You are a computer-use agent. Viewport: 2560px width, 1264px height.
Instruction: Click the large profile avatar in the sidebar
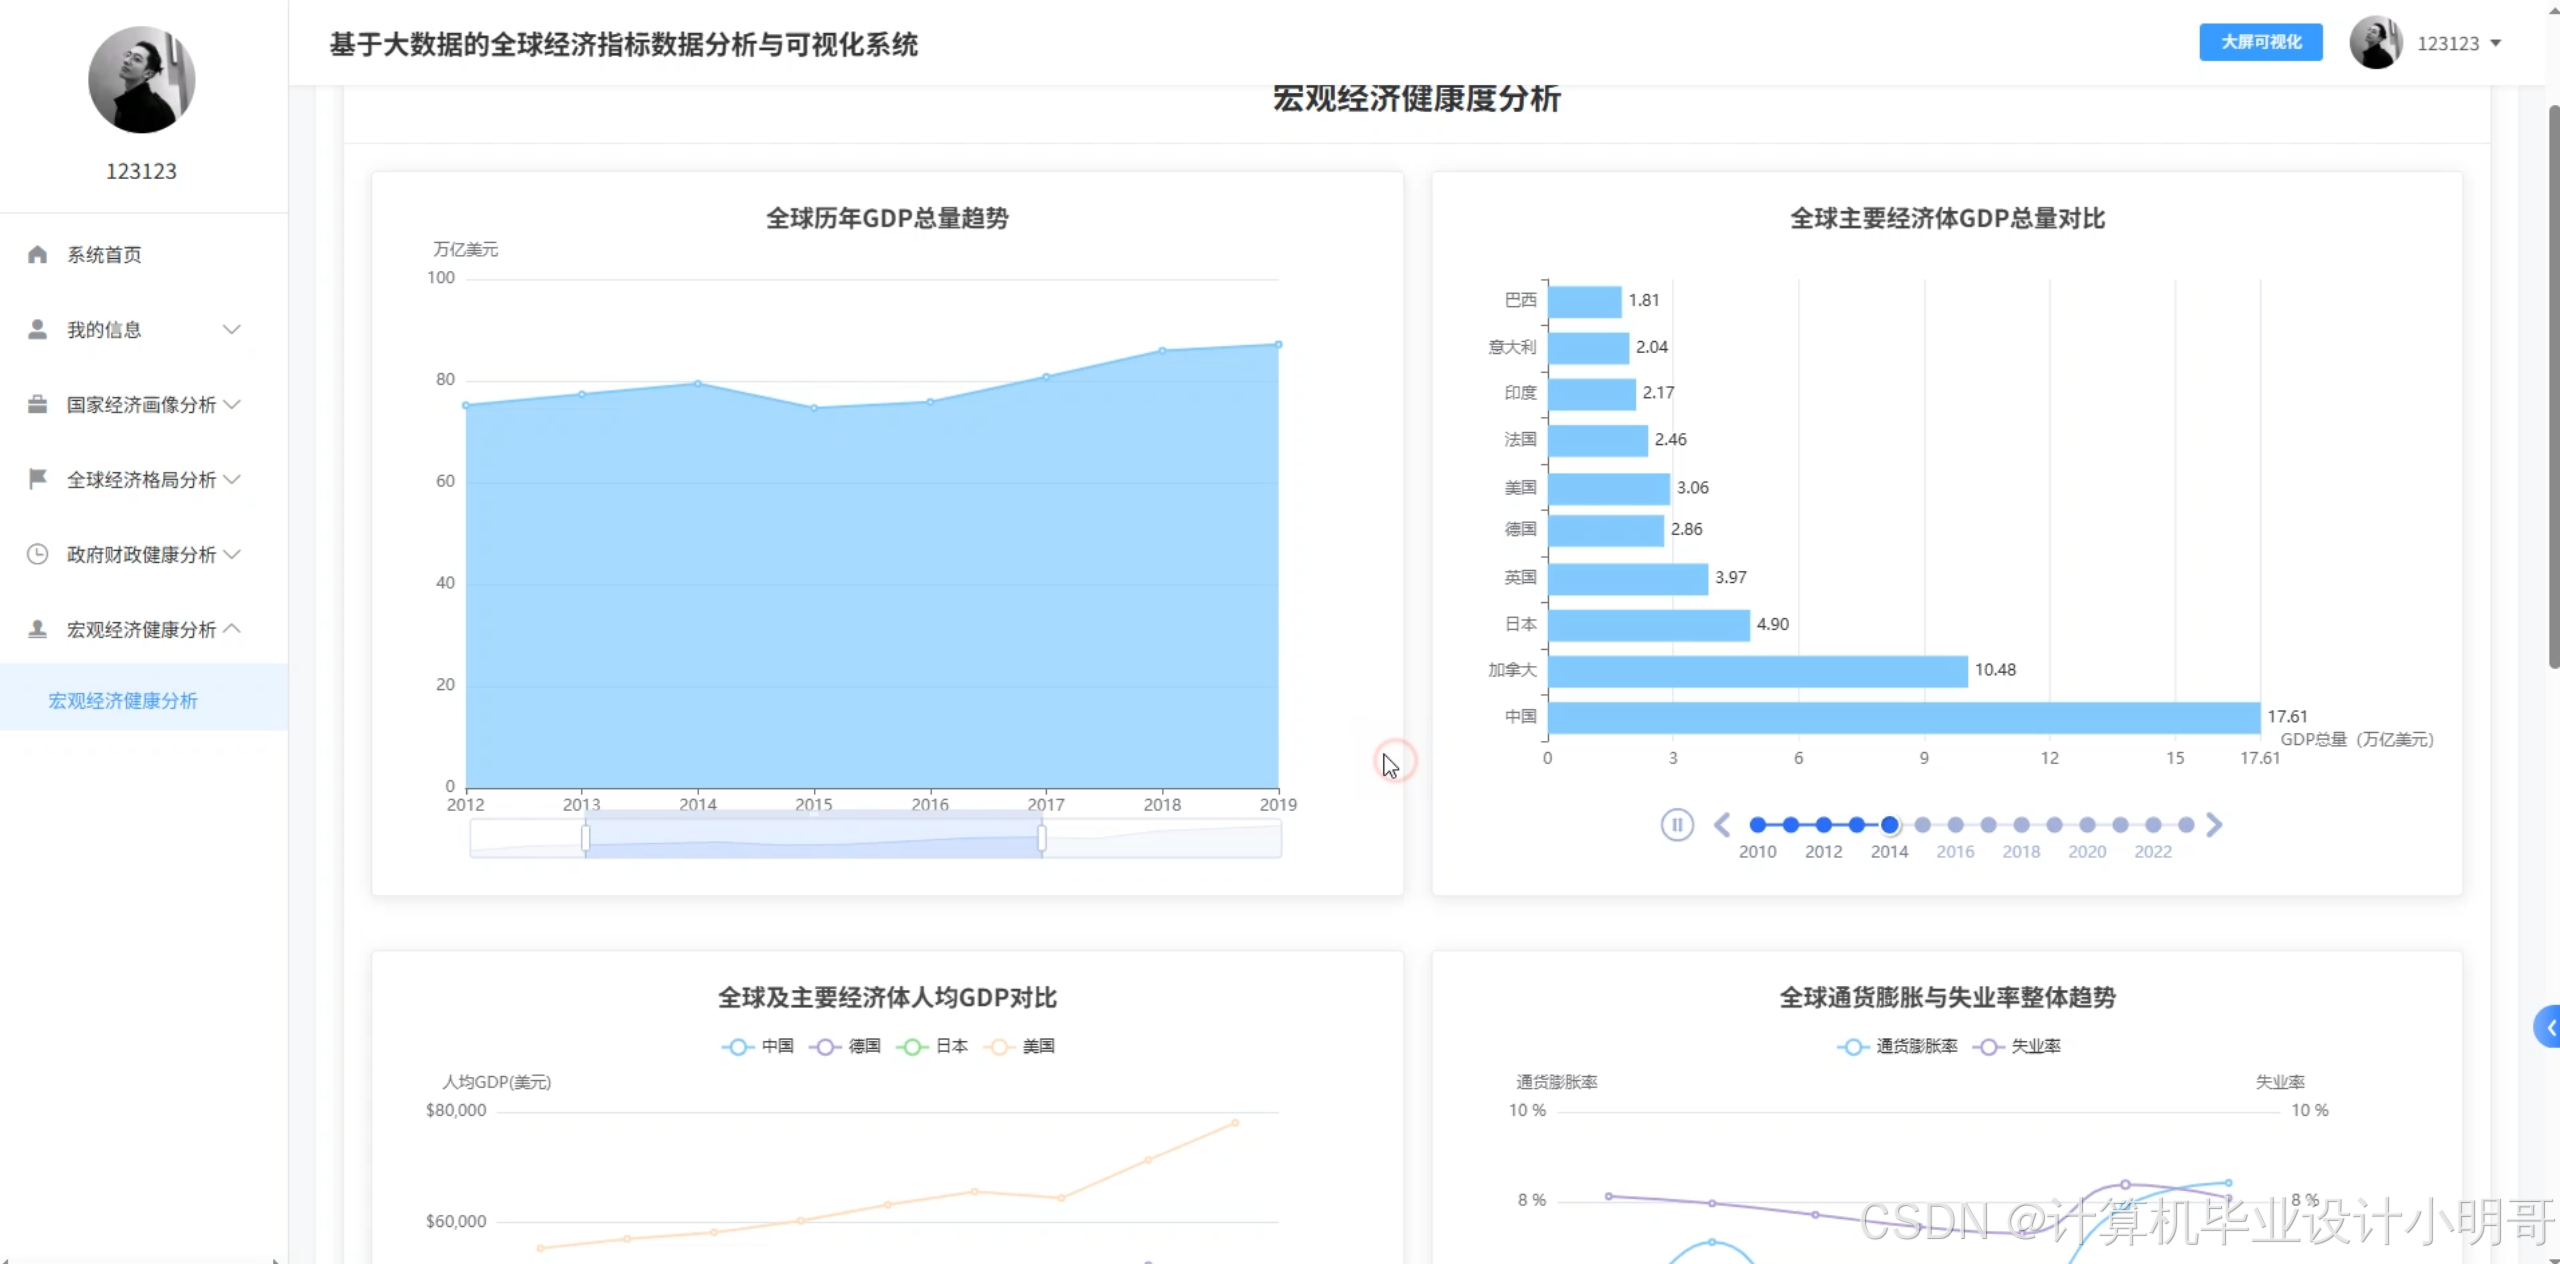click(x=141, y=80)
